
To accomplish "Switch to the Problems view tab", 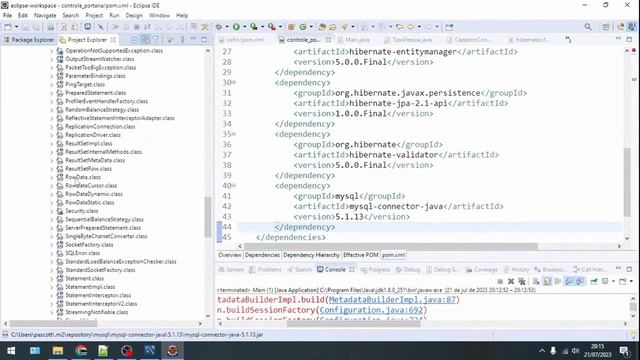I will (265, 269).
